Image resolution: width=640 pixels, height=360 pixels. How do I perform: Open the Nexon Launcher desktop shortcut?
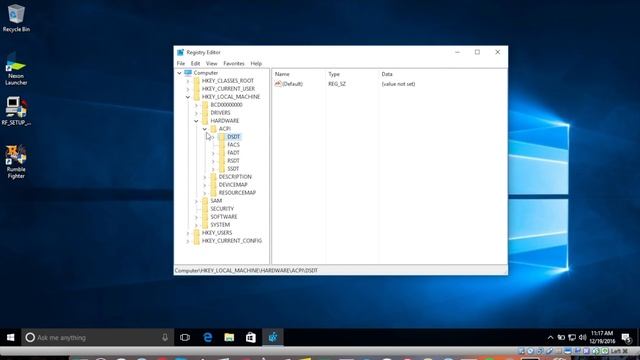[16, 69]
